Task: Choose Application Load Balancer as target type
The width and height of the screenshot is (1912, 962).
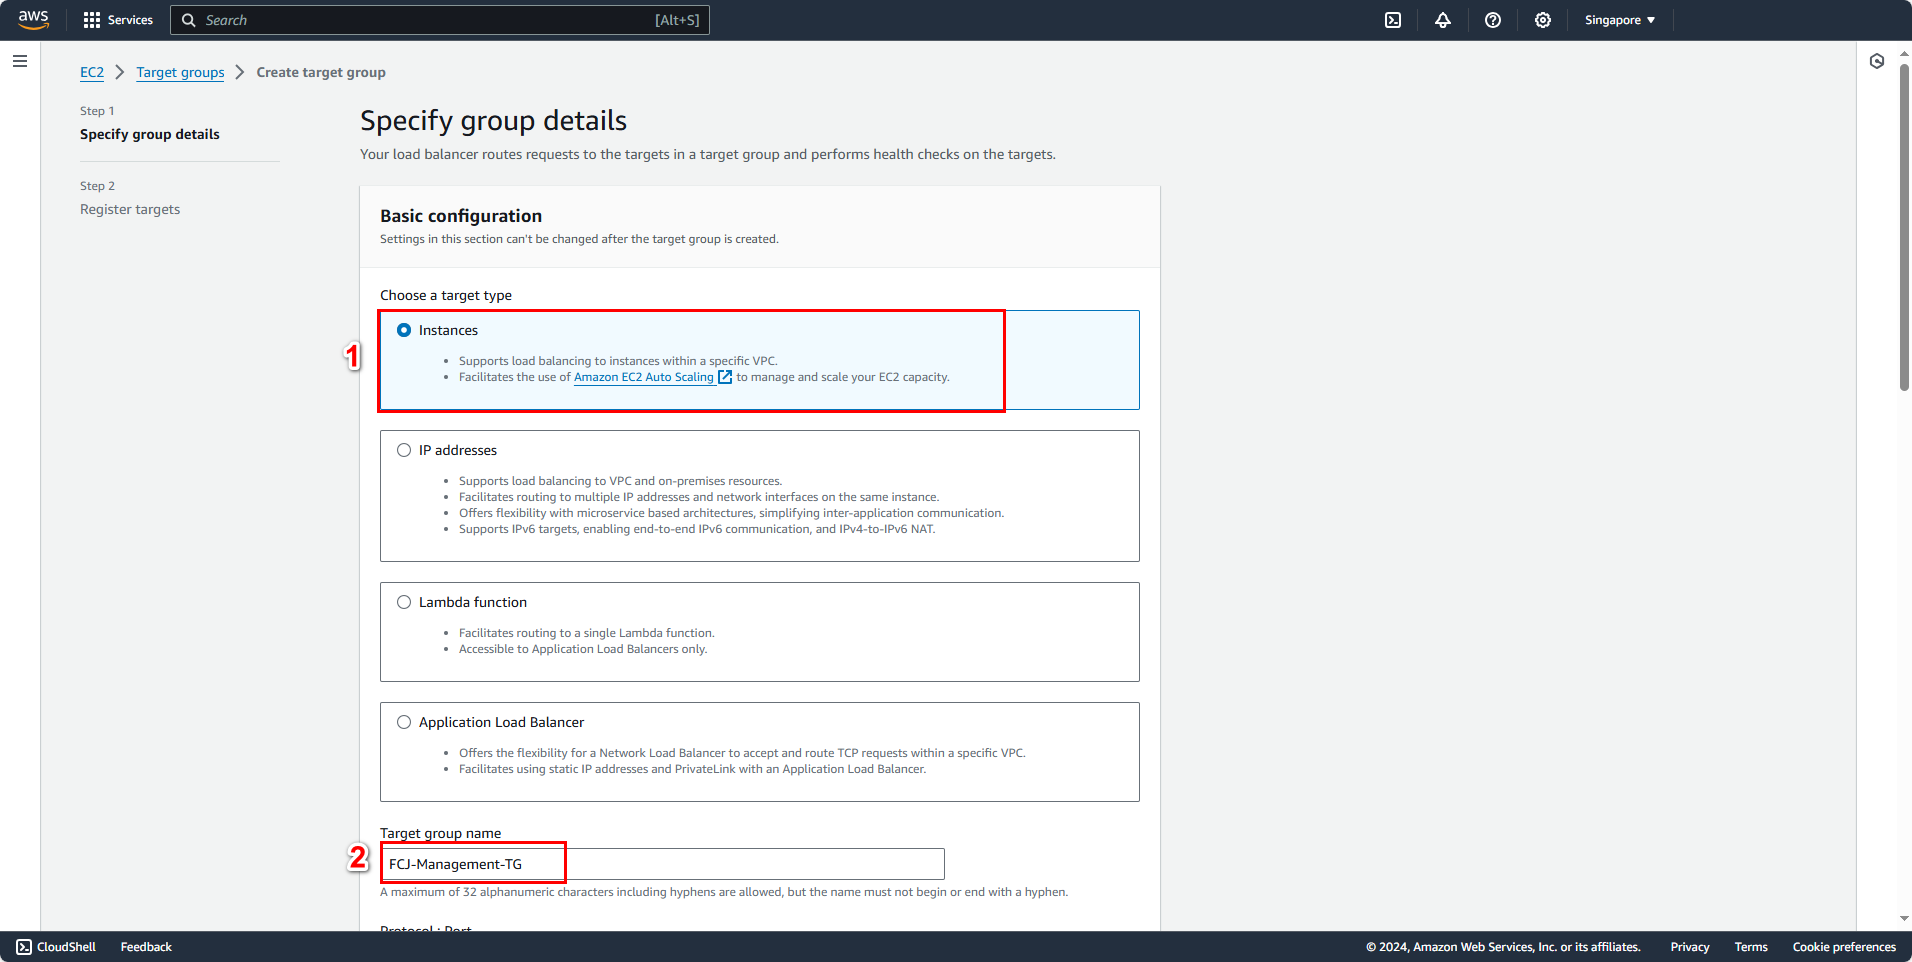Action: (x=404, y=721)
